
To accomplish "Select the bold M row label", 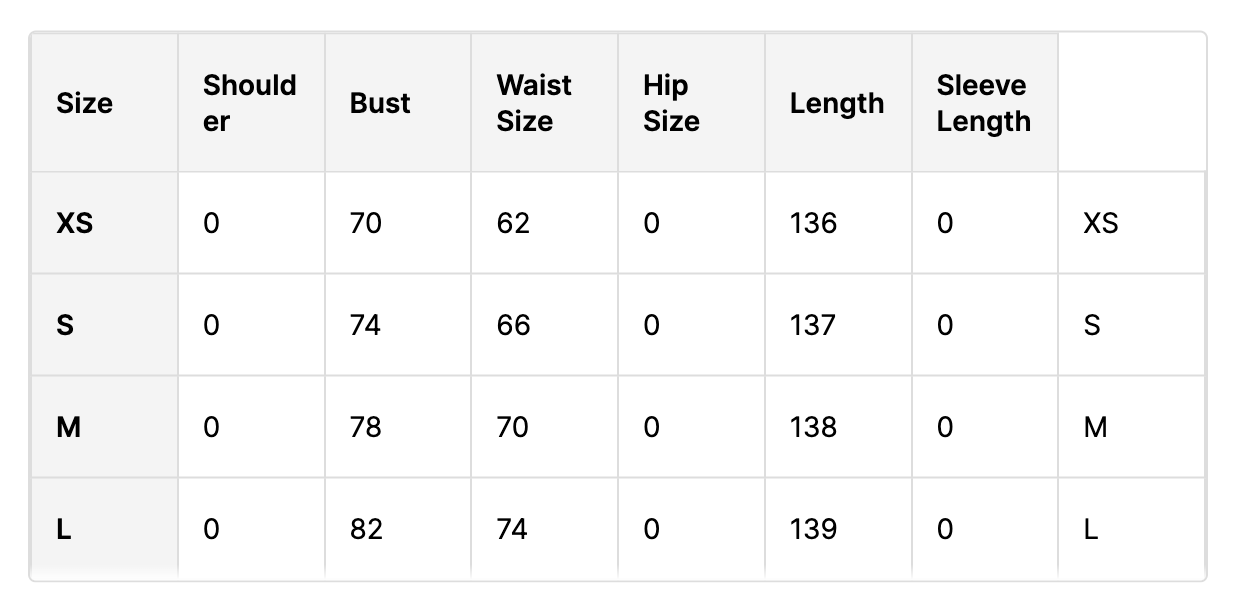I will click(x=68, y=428).
